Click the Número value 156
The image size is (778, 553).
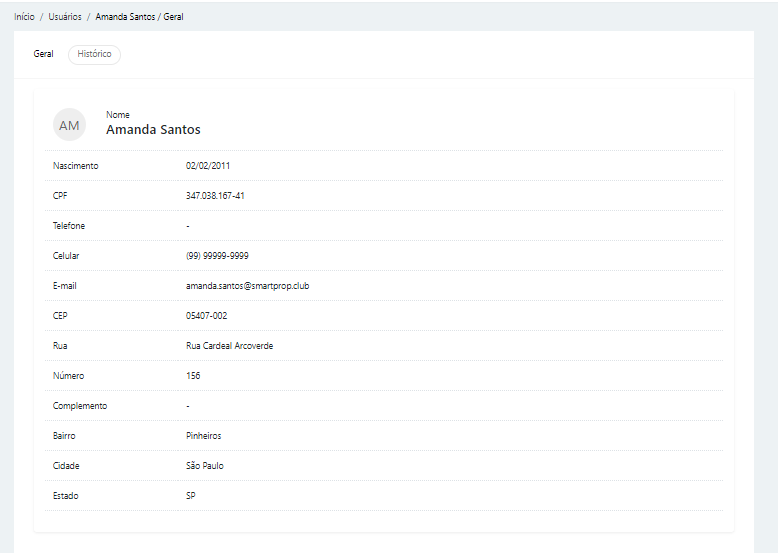pos(193,376)
